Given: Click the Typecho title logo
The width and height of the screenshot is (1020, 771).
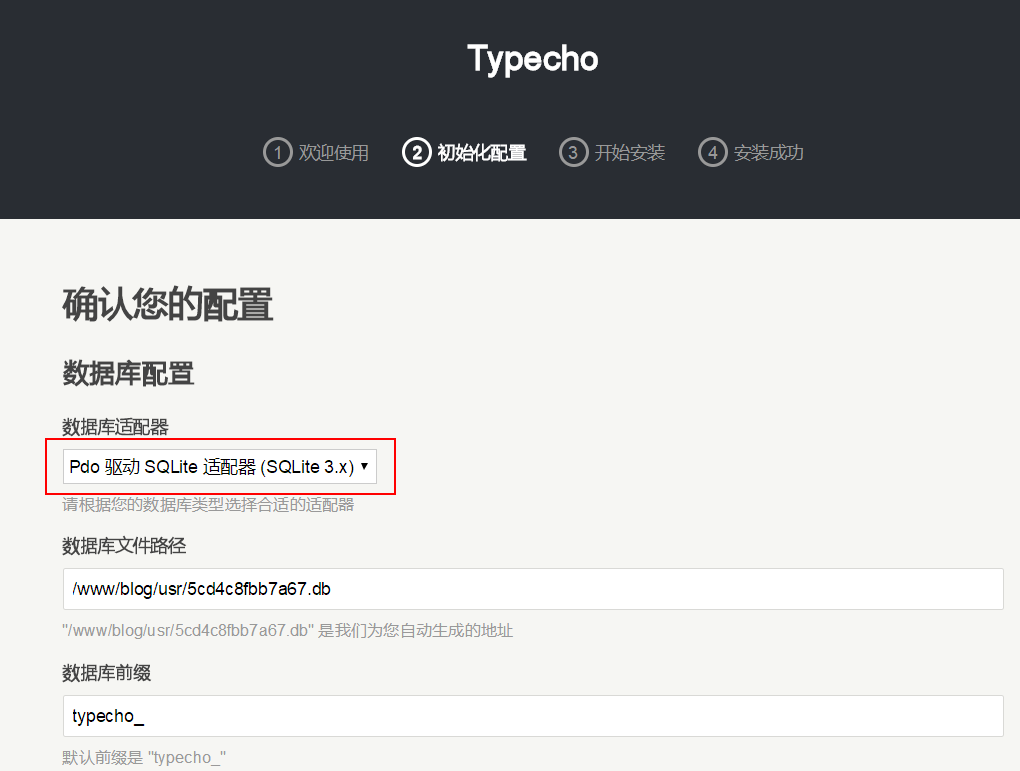Looking at the screenshot, I should pyautogui.click(x=533, y=59).
